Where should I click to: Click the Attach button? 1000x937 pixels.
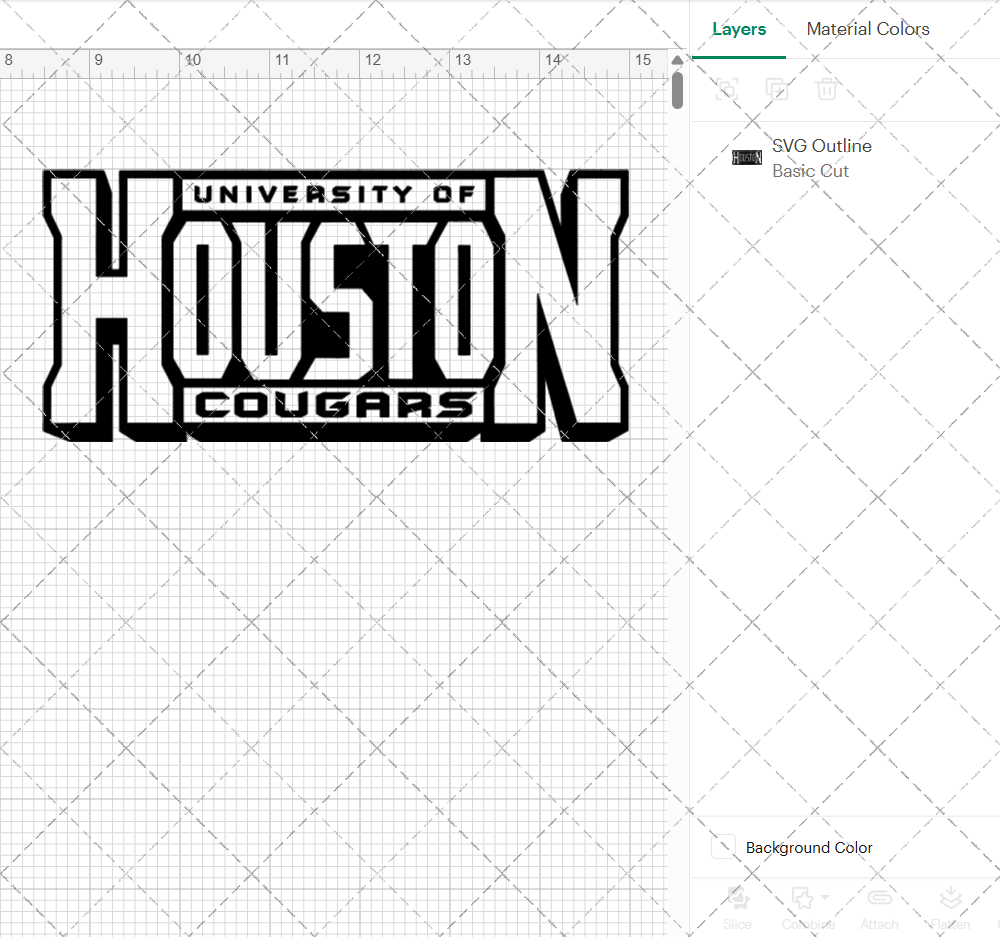click(879, 908)
